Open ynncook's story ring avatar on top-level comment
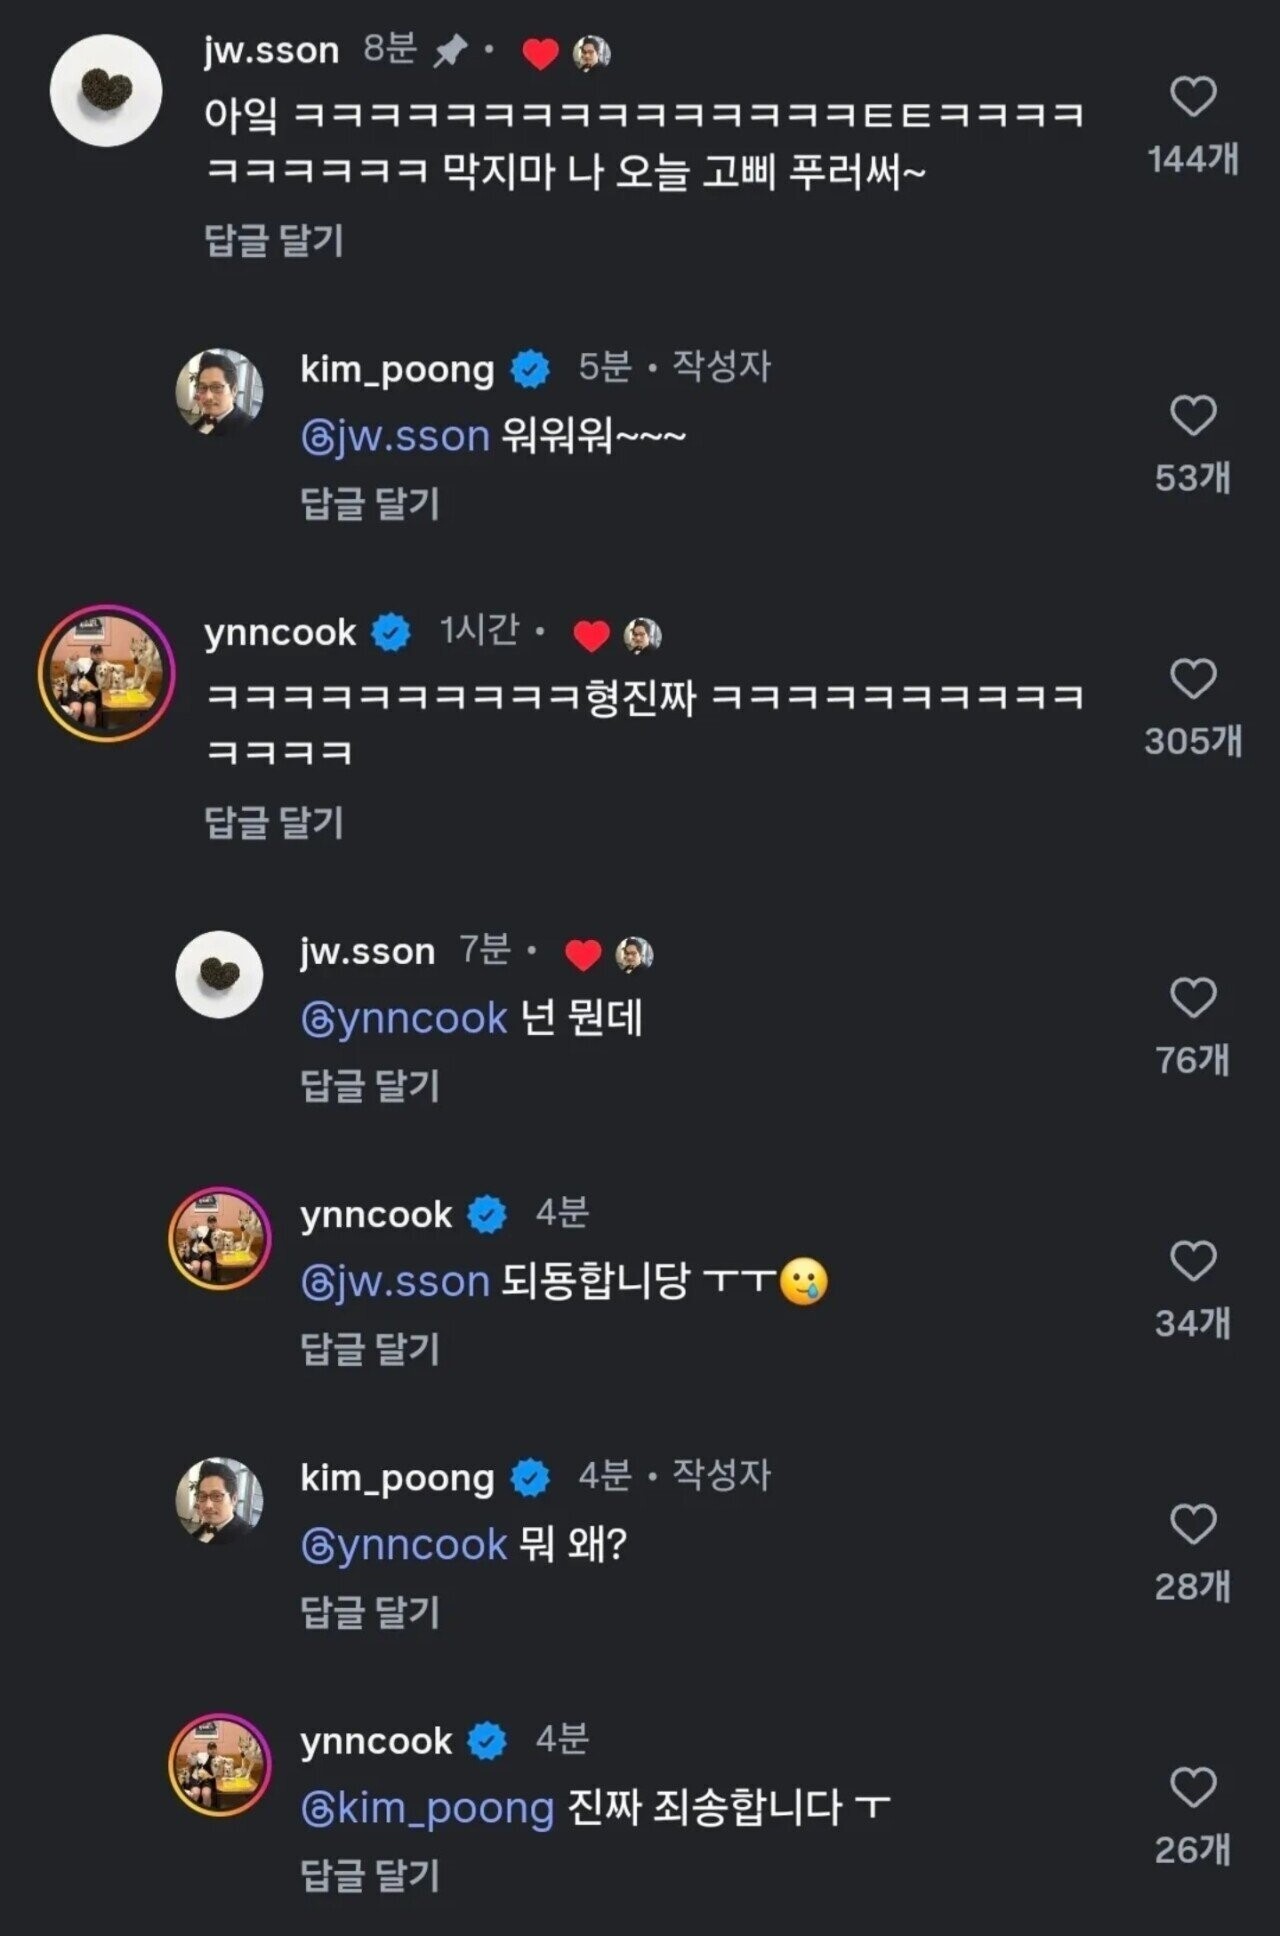1280x1936 pixels. pyautogui.click(x=106, y=673)
